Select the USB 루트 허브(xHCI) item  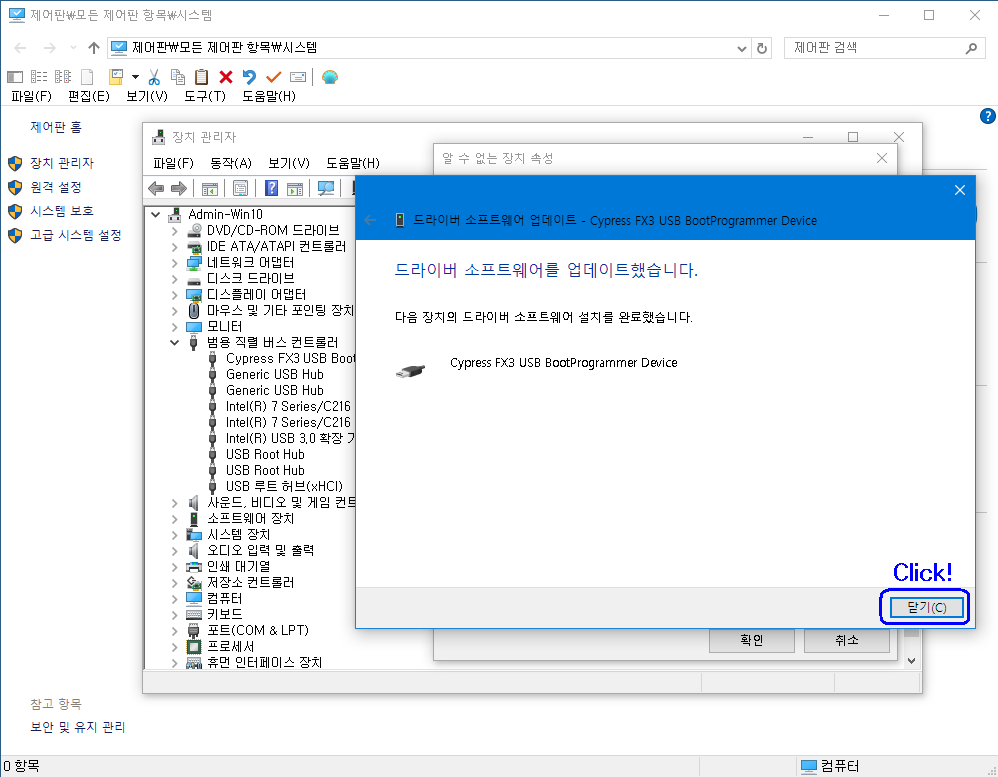coord(284,486)
